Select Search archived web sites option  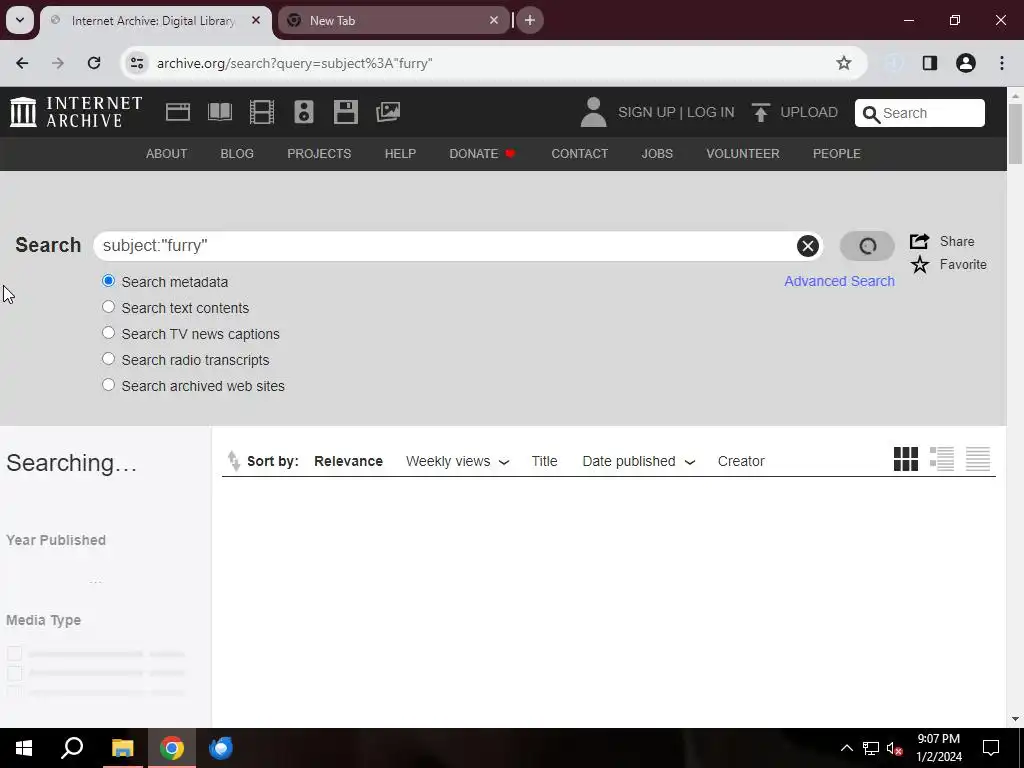pyautogui.click(x=108, y=385)
